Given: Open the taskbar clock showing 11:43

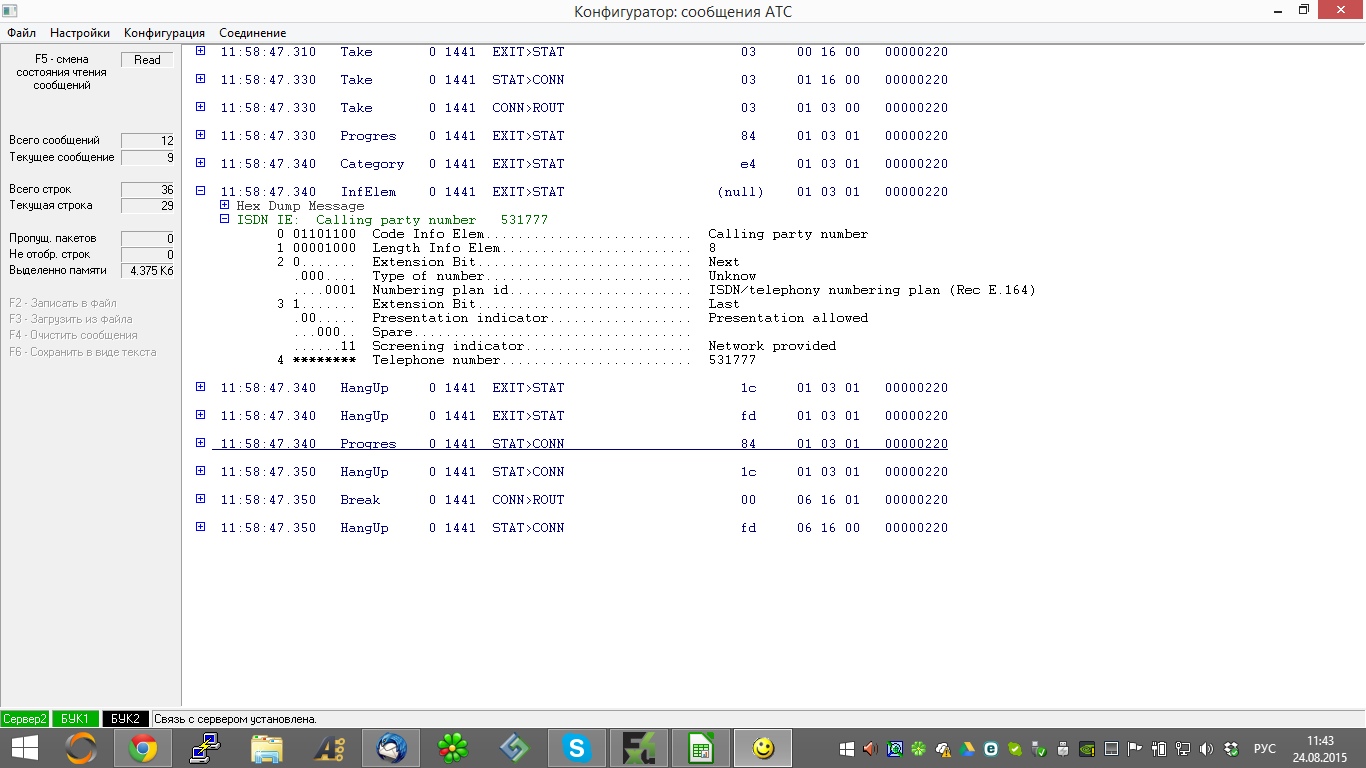Looking at the screenshot, I should tap(1320, 748).
